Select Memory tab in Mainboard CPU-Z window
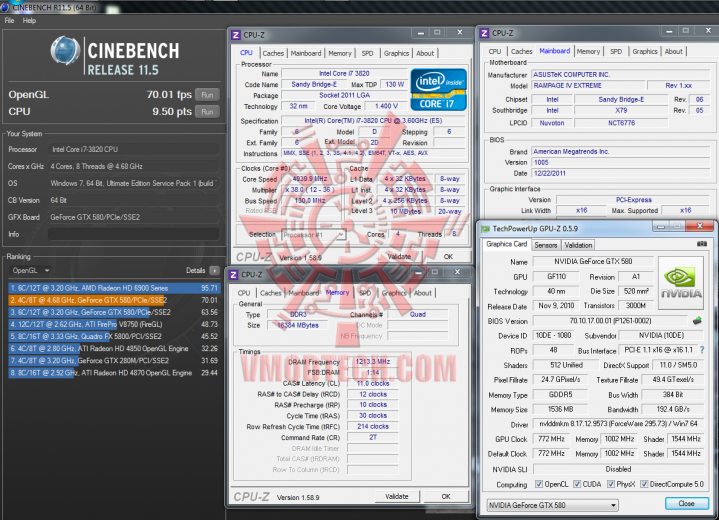This screenshot has width=719, height=520. click(x=588, y=51)
